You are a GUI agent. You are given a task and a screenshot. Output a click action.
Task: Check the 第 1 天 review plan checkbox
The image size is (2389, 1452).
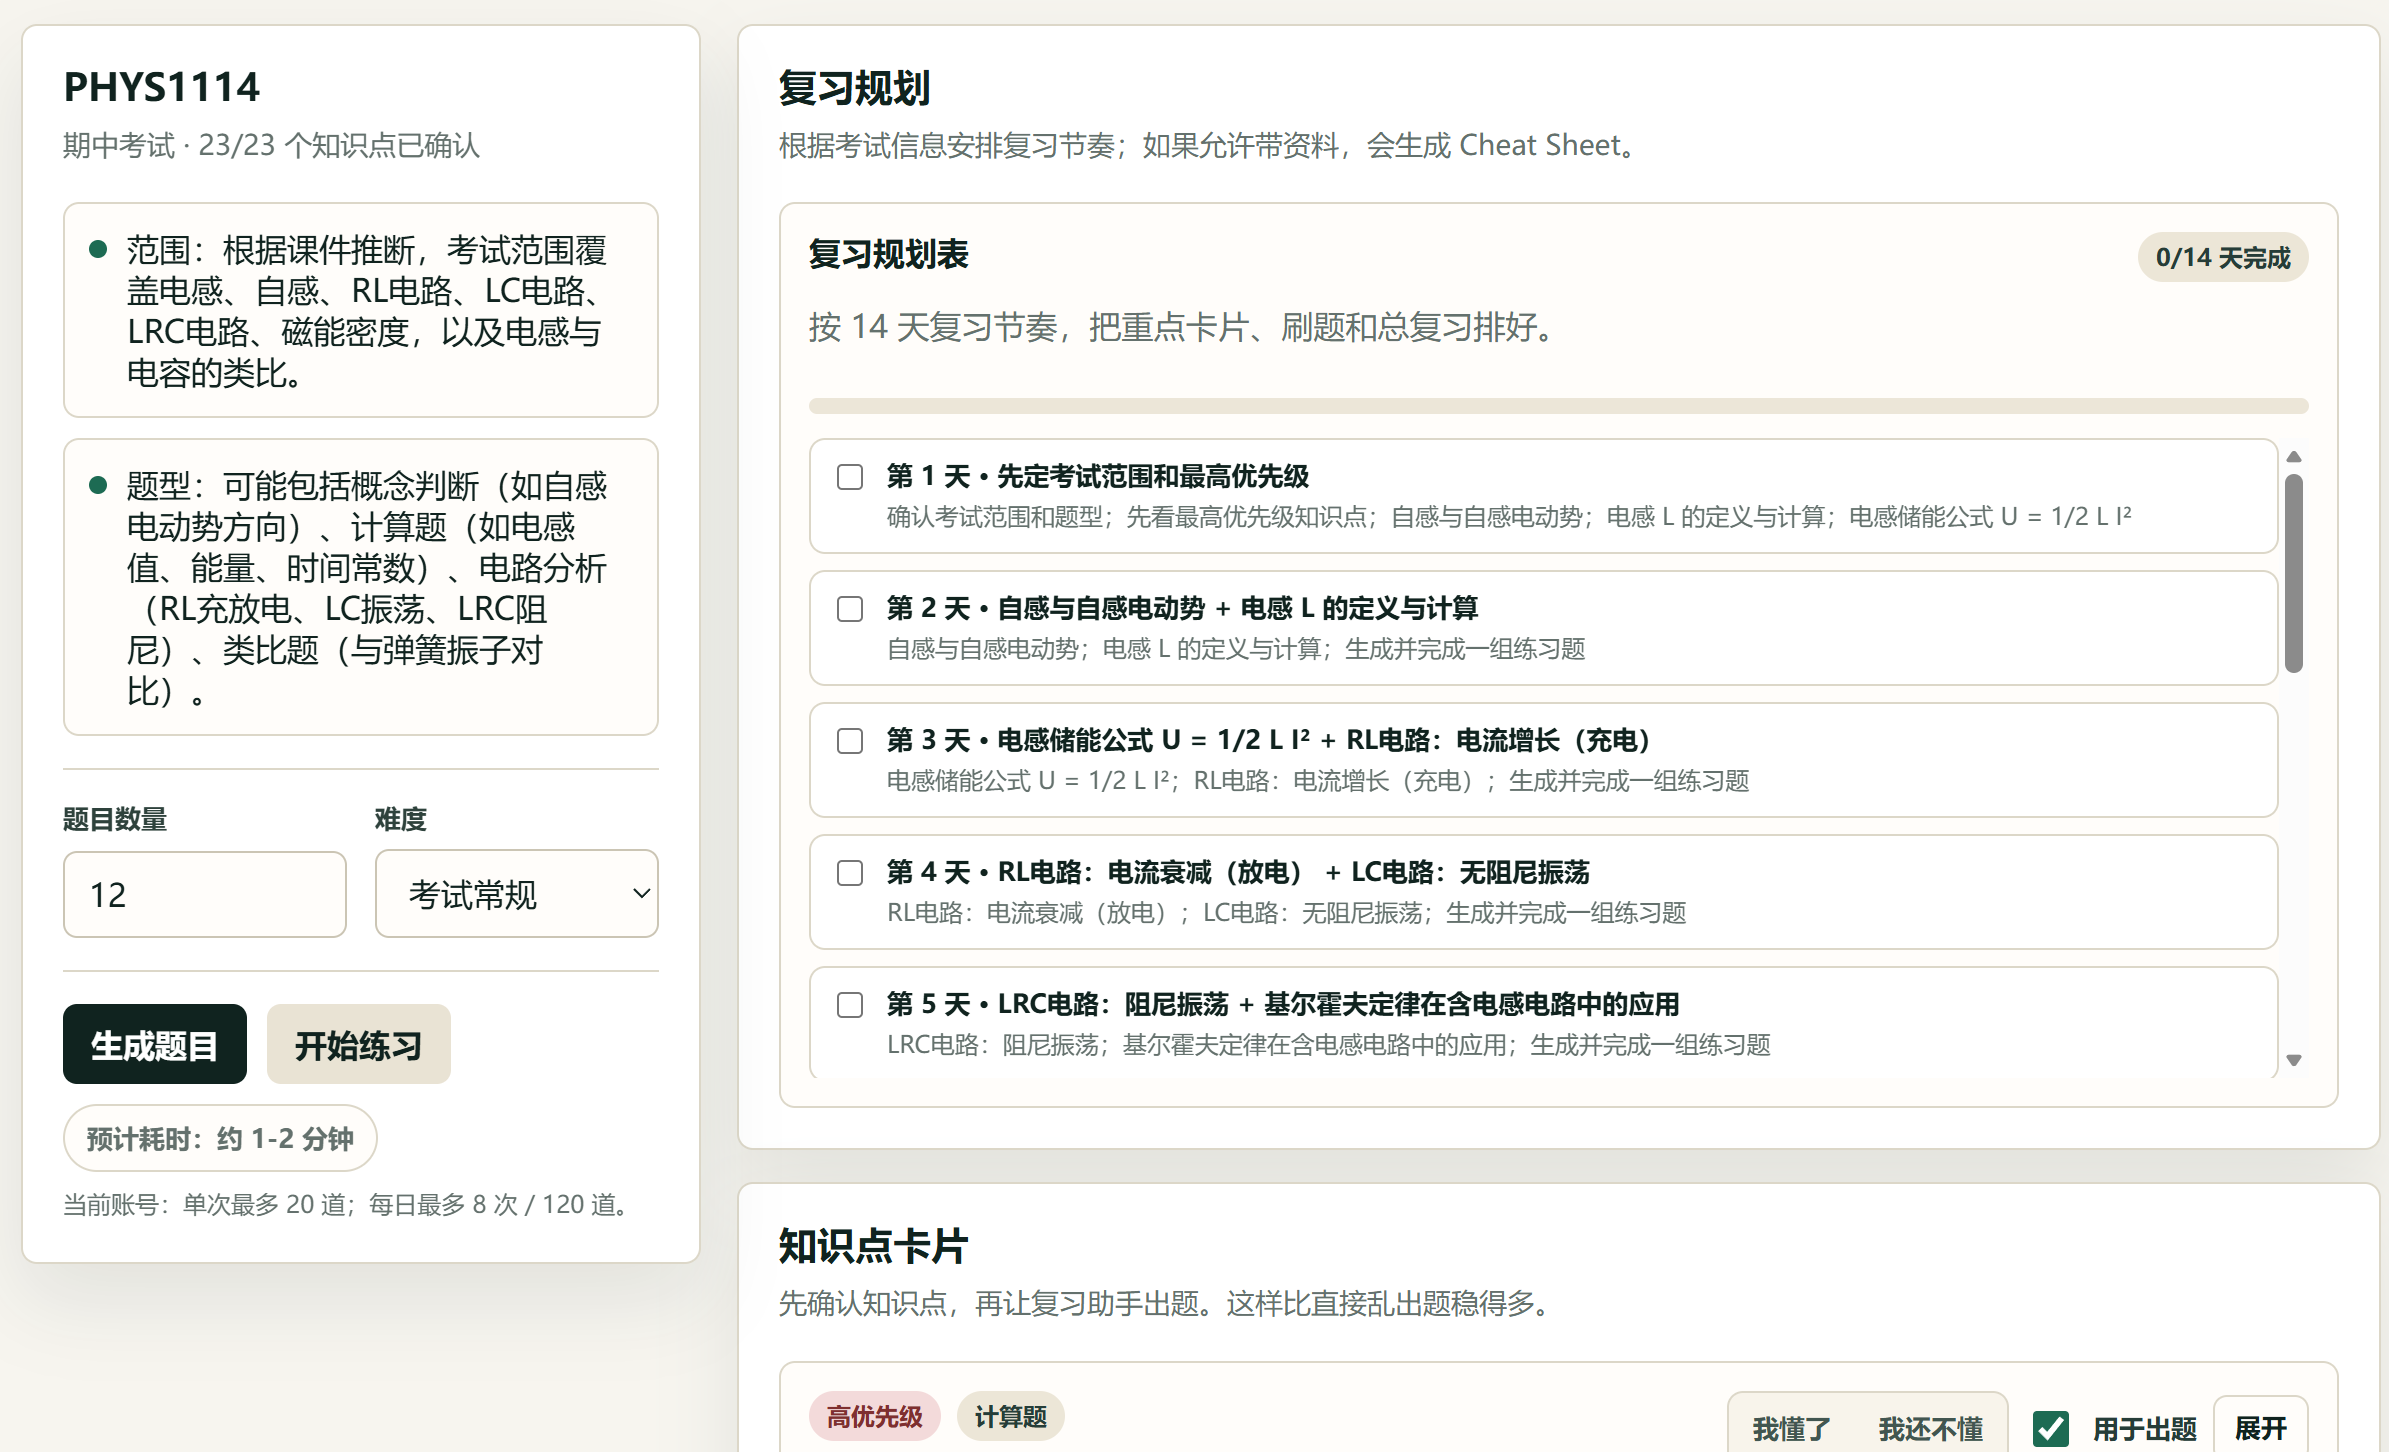850,477
